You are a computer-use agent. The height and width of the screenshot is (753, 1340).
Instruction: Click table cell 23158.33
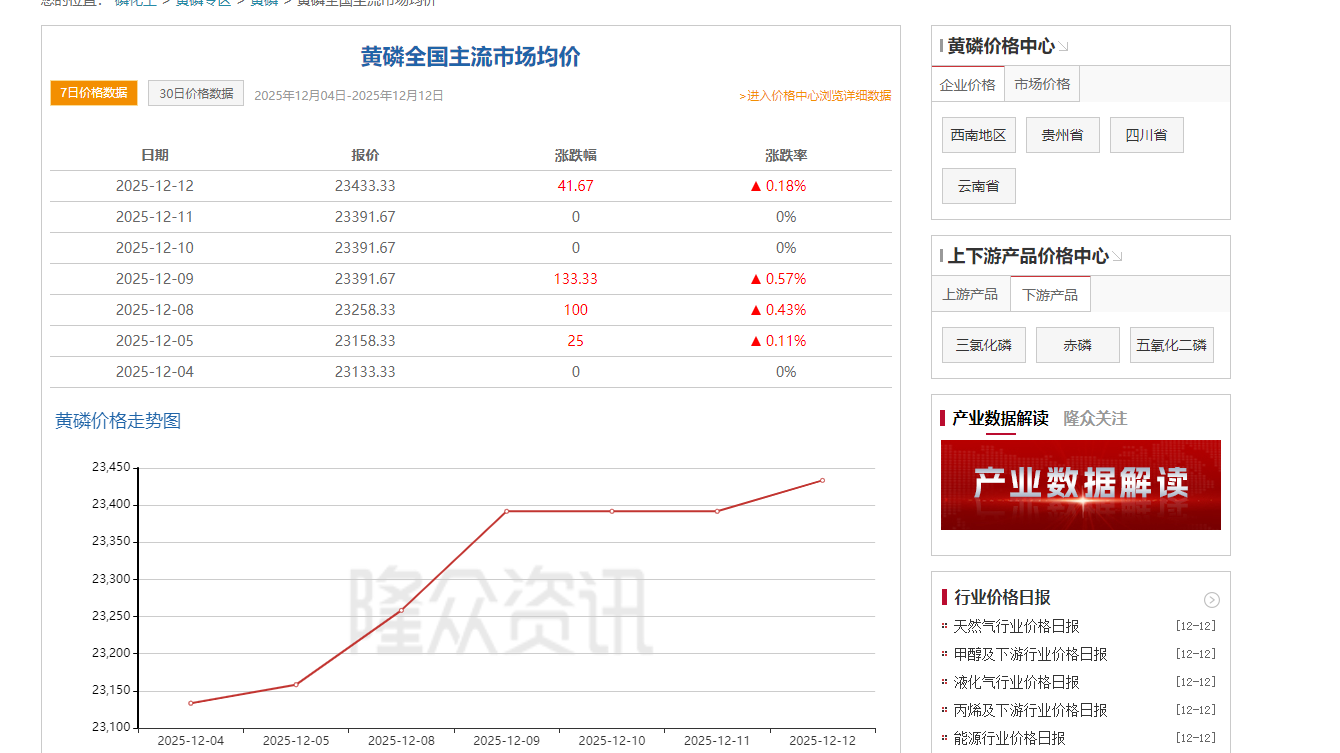point(365,341)
